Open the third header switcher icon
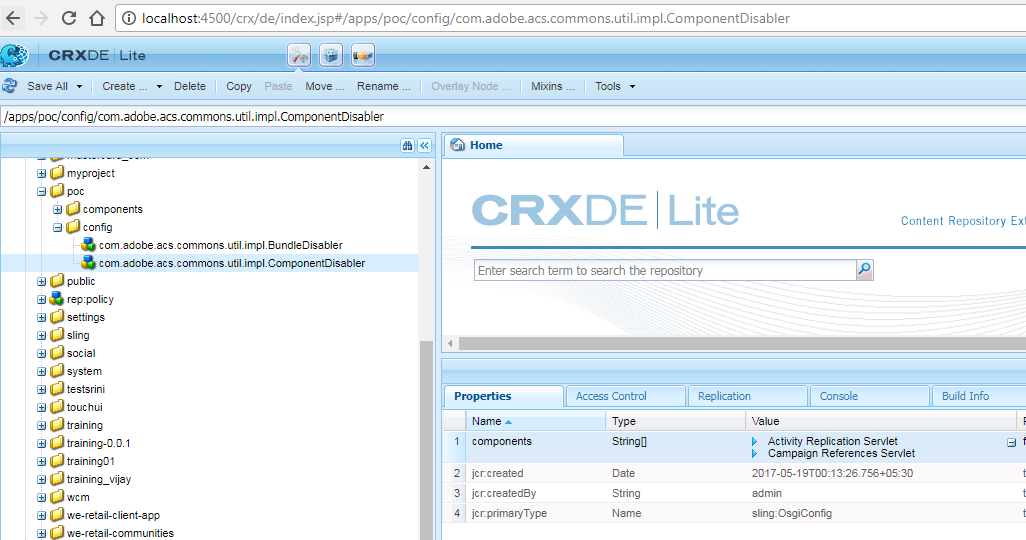1026x540 pixels. 363,56
